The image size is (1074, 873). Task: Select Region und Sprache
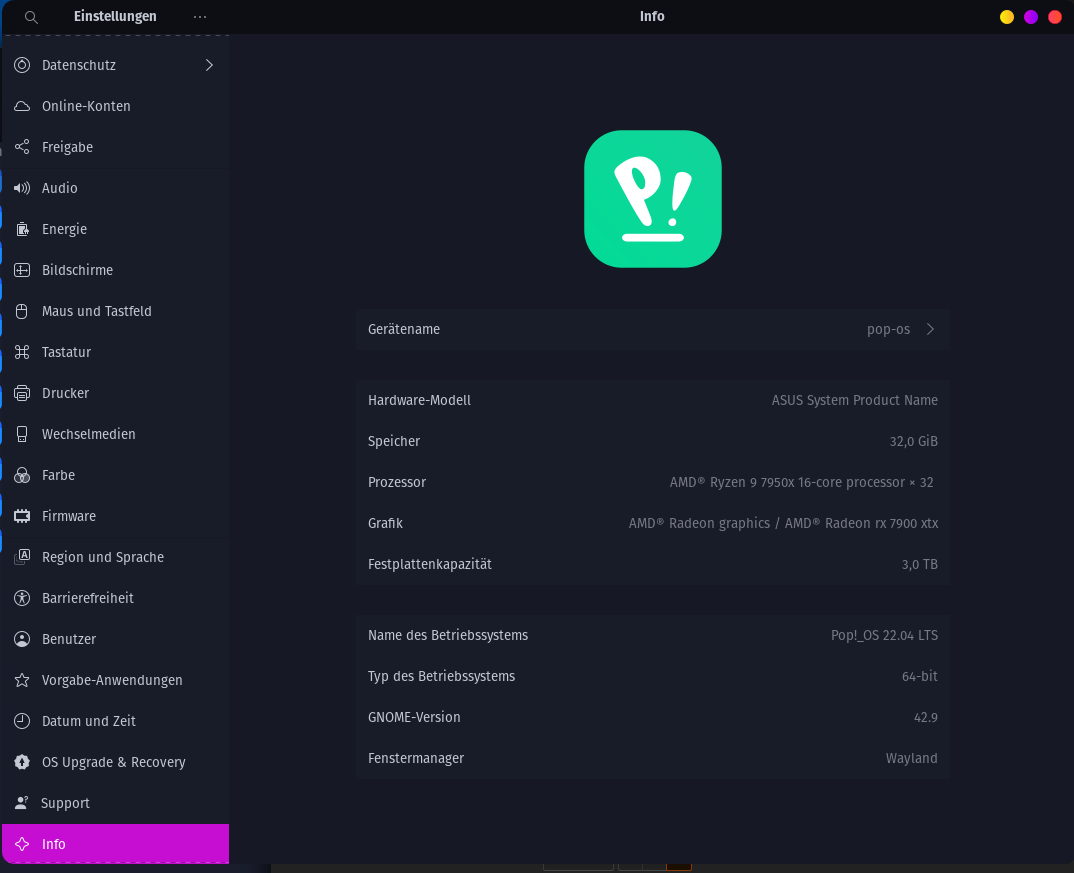pyautogui.click(x=116, y=557)
